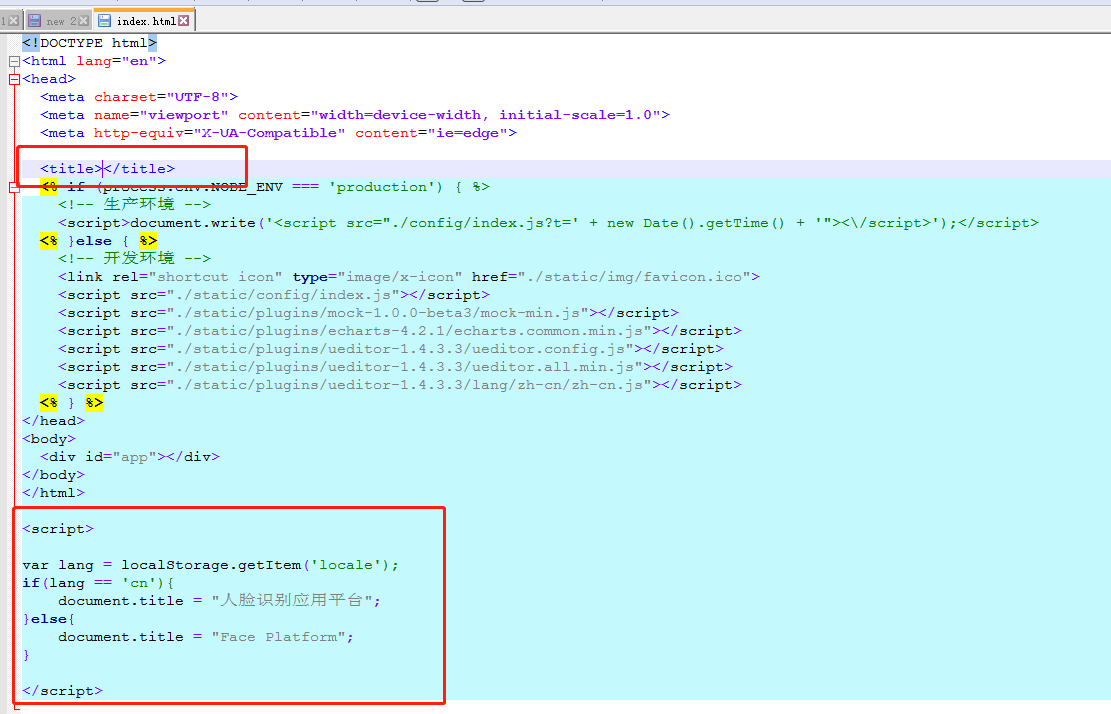Click the '<!-- 开发环境 -->' comment
The width and height of the screenshot is (1111, 714).
coord(135,259)
